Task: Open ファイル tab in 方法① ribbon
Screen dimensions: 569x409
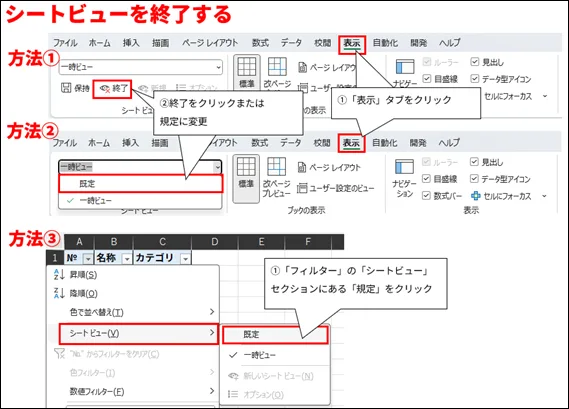Action: point(65,43)
